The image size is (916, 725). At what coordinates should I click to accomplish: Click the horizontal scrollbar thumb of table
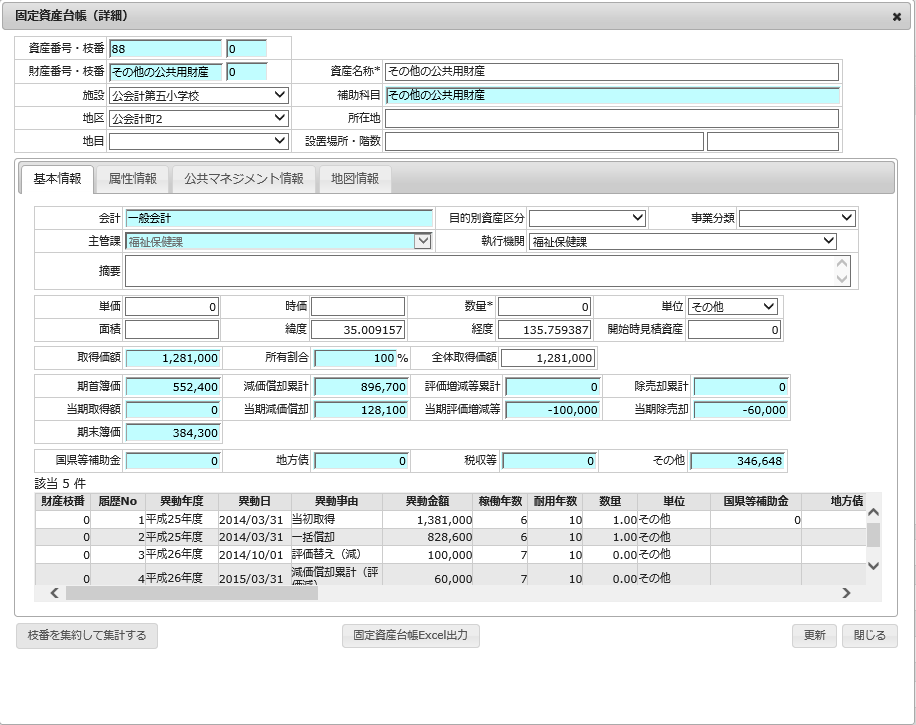coord(192,593)
